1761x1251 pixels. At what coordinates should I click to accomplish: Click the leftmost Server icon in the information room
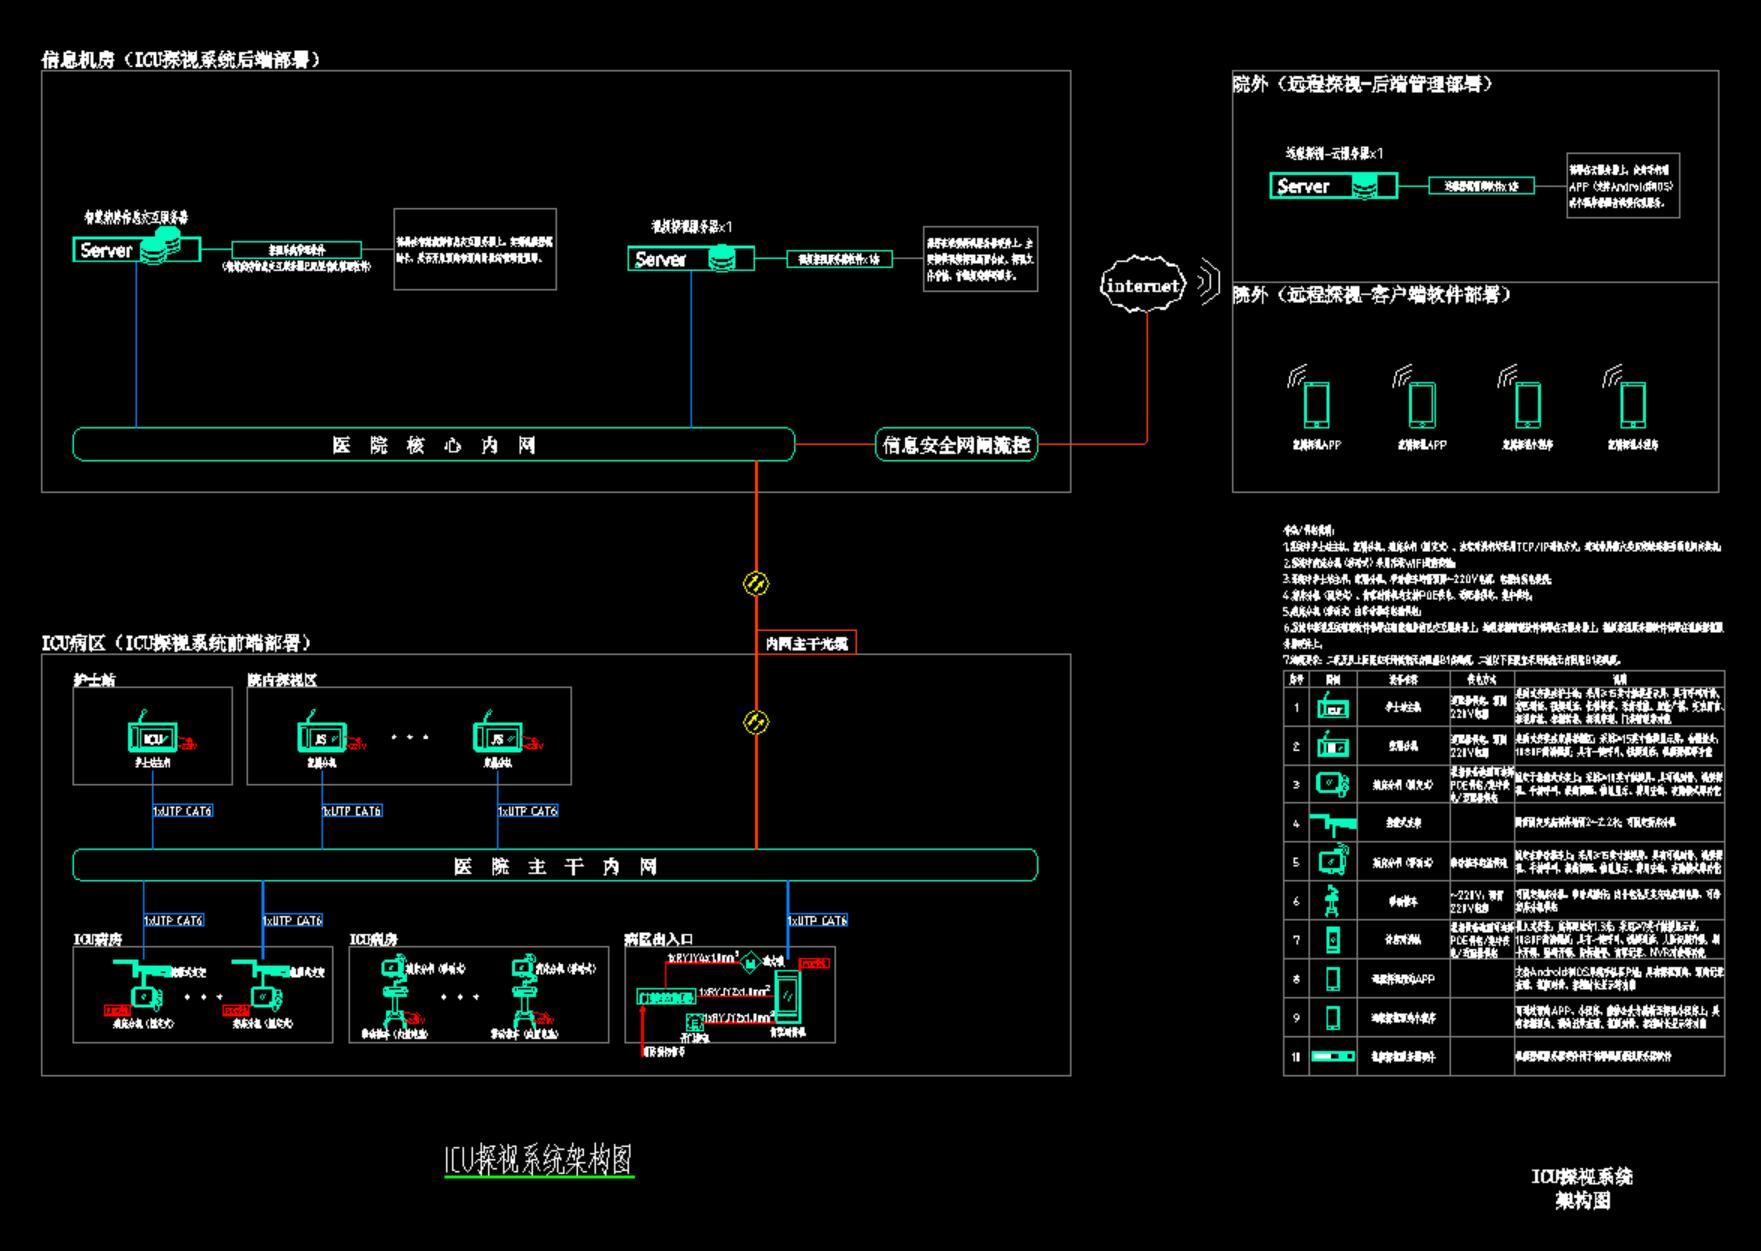(x=135, y=249)
